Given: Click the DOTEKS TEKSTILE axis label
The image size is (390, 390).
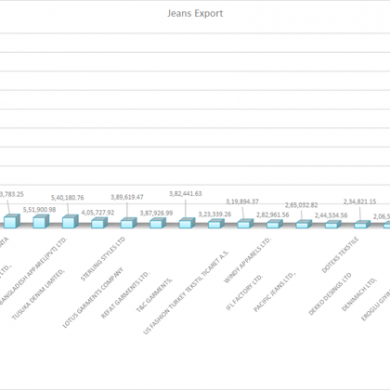Looking at the screenshot, I should [x=340, y=255].
